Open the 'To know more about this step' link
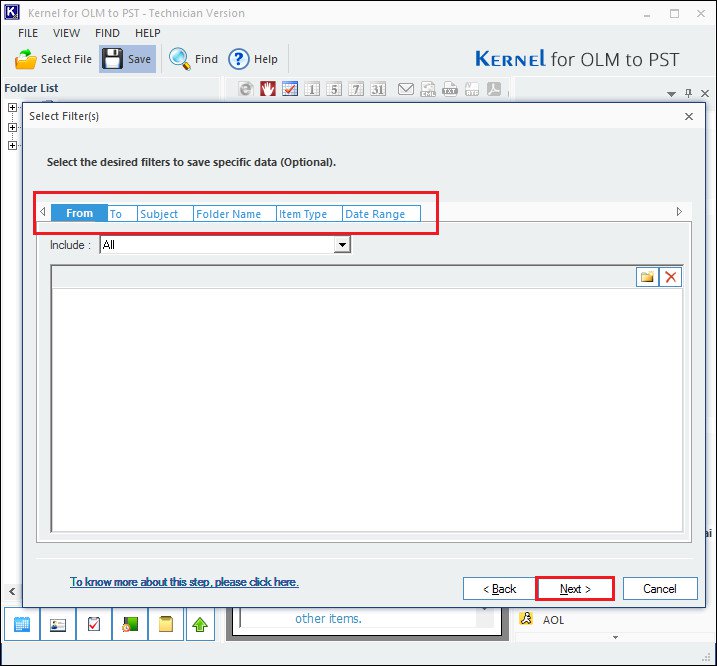Image resolution: width=717 pixels, height=666 pixels. (184, 582)
